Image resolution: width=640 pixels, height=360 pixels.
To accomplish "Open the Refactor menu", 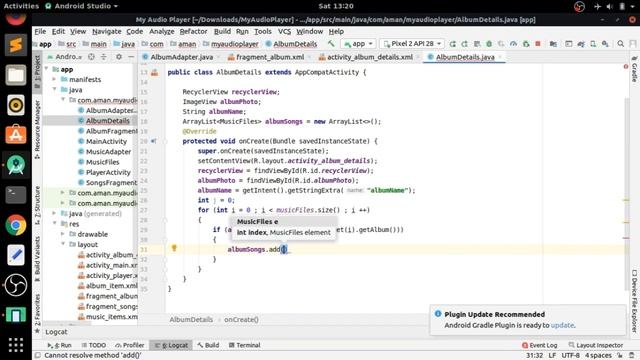I will (x=193, y=31).
